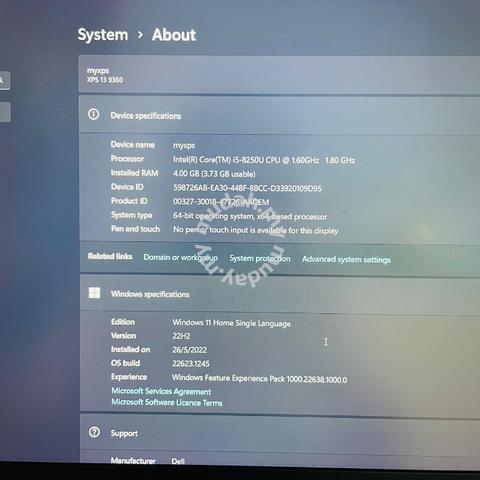Click the System breadcrumb link

pos(103,35)
